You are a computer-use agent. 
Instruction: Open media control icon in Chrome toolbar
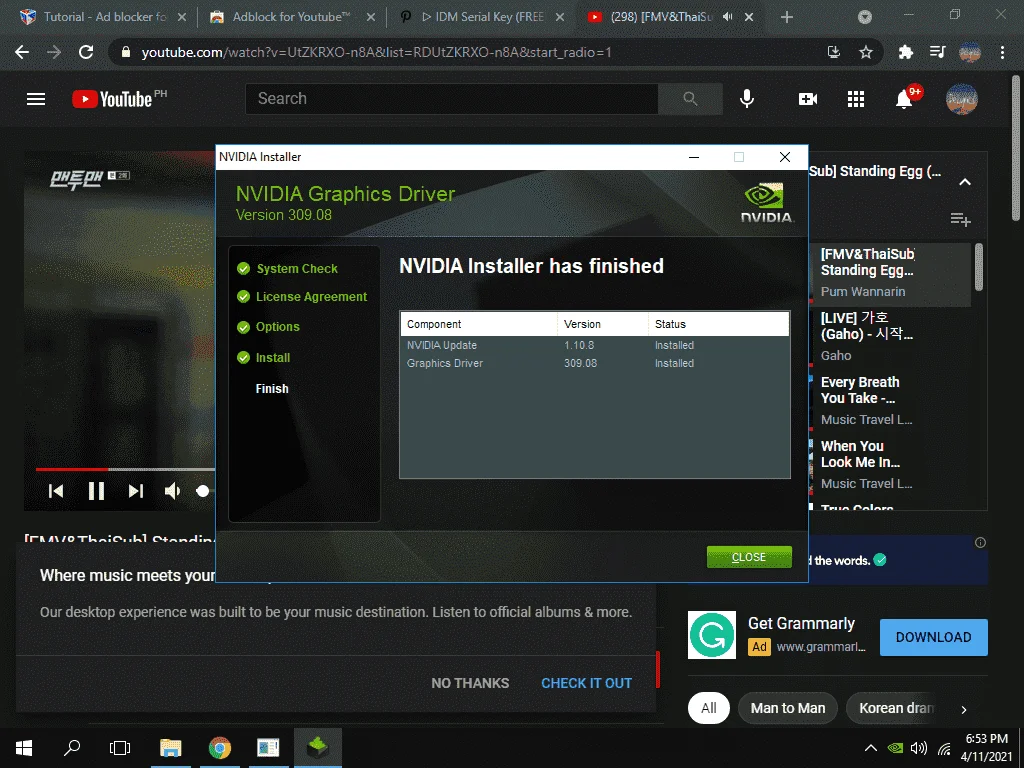(x=937, y=52)
